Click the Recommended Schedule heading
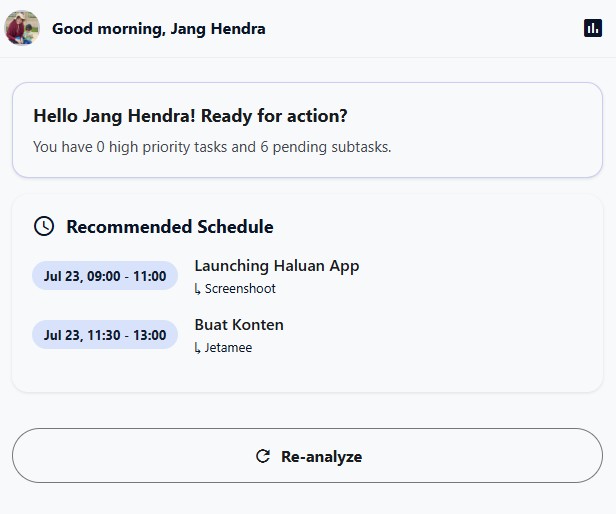The height and width of the screenshot is (514, 616). 170,227
